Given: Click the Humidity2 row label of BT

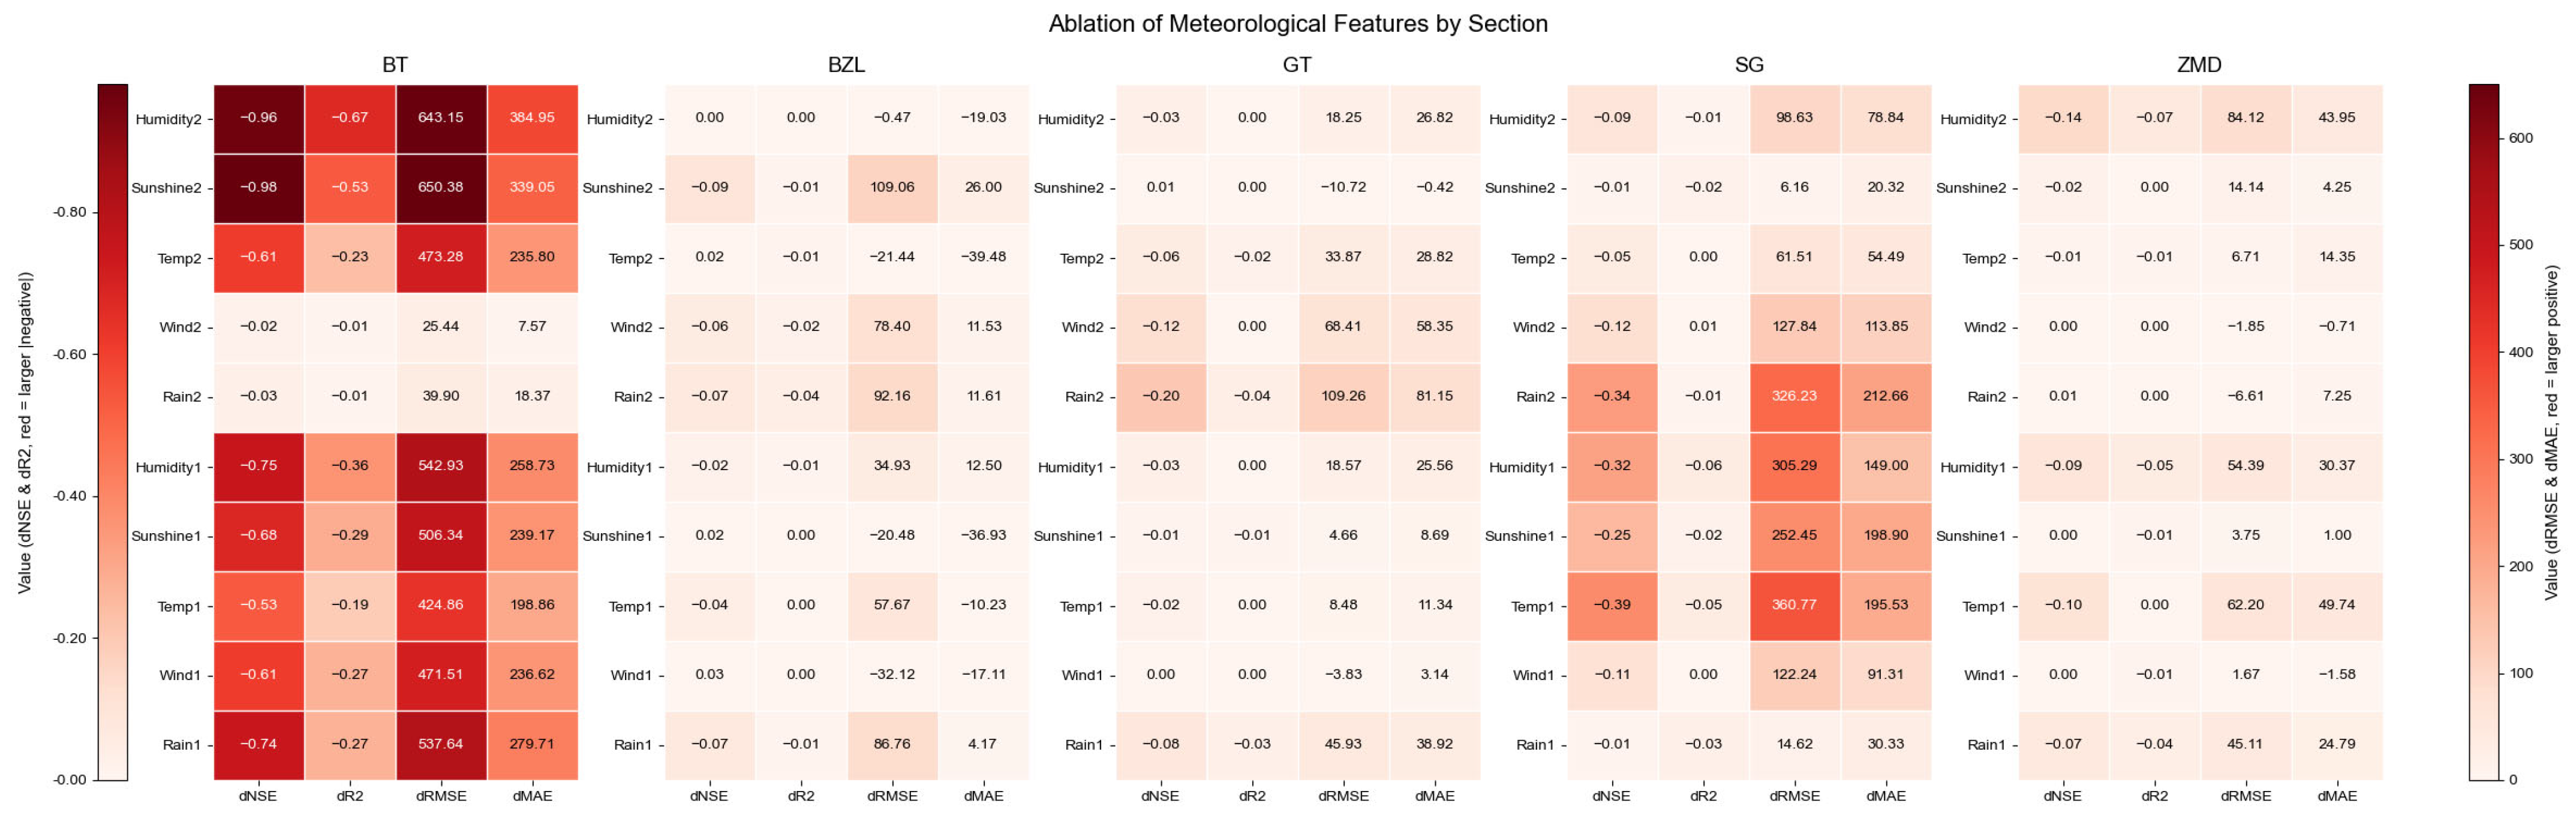Looking at the screenshot, I should coord(168,120).
